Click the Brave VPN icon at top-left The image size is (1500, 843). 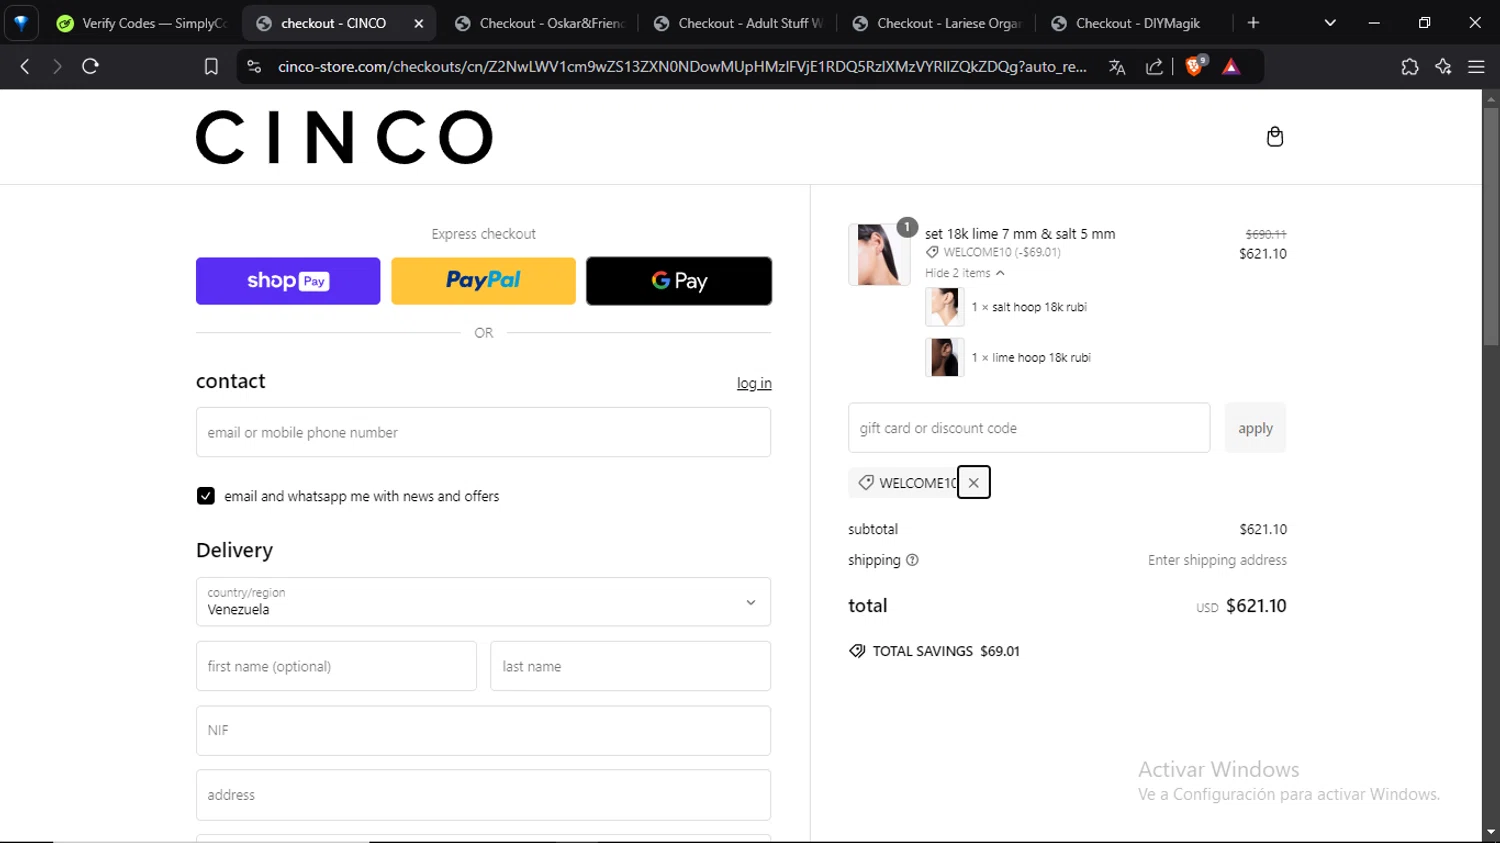[21, 23]
